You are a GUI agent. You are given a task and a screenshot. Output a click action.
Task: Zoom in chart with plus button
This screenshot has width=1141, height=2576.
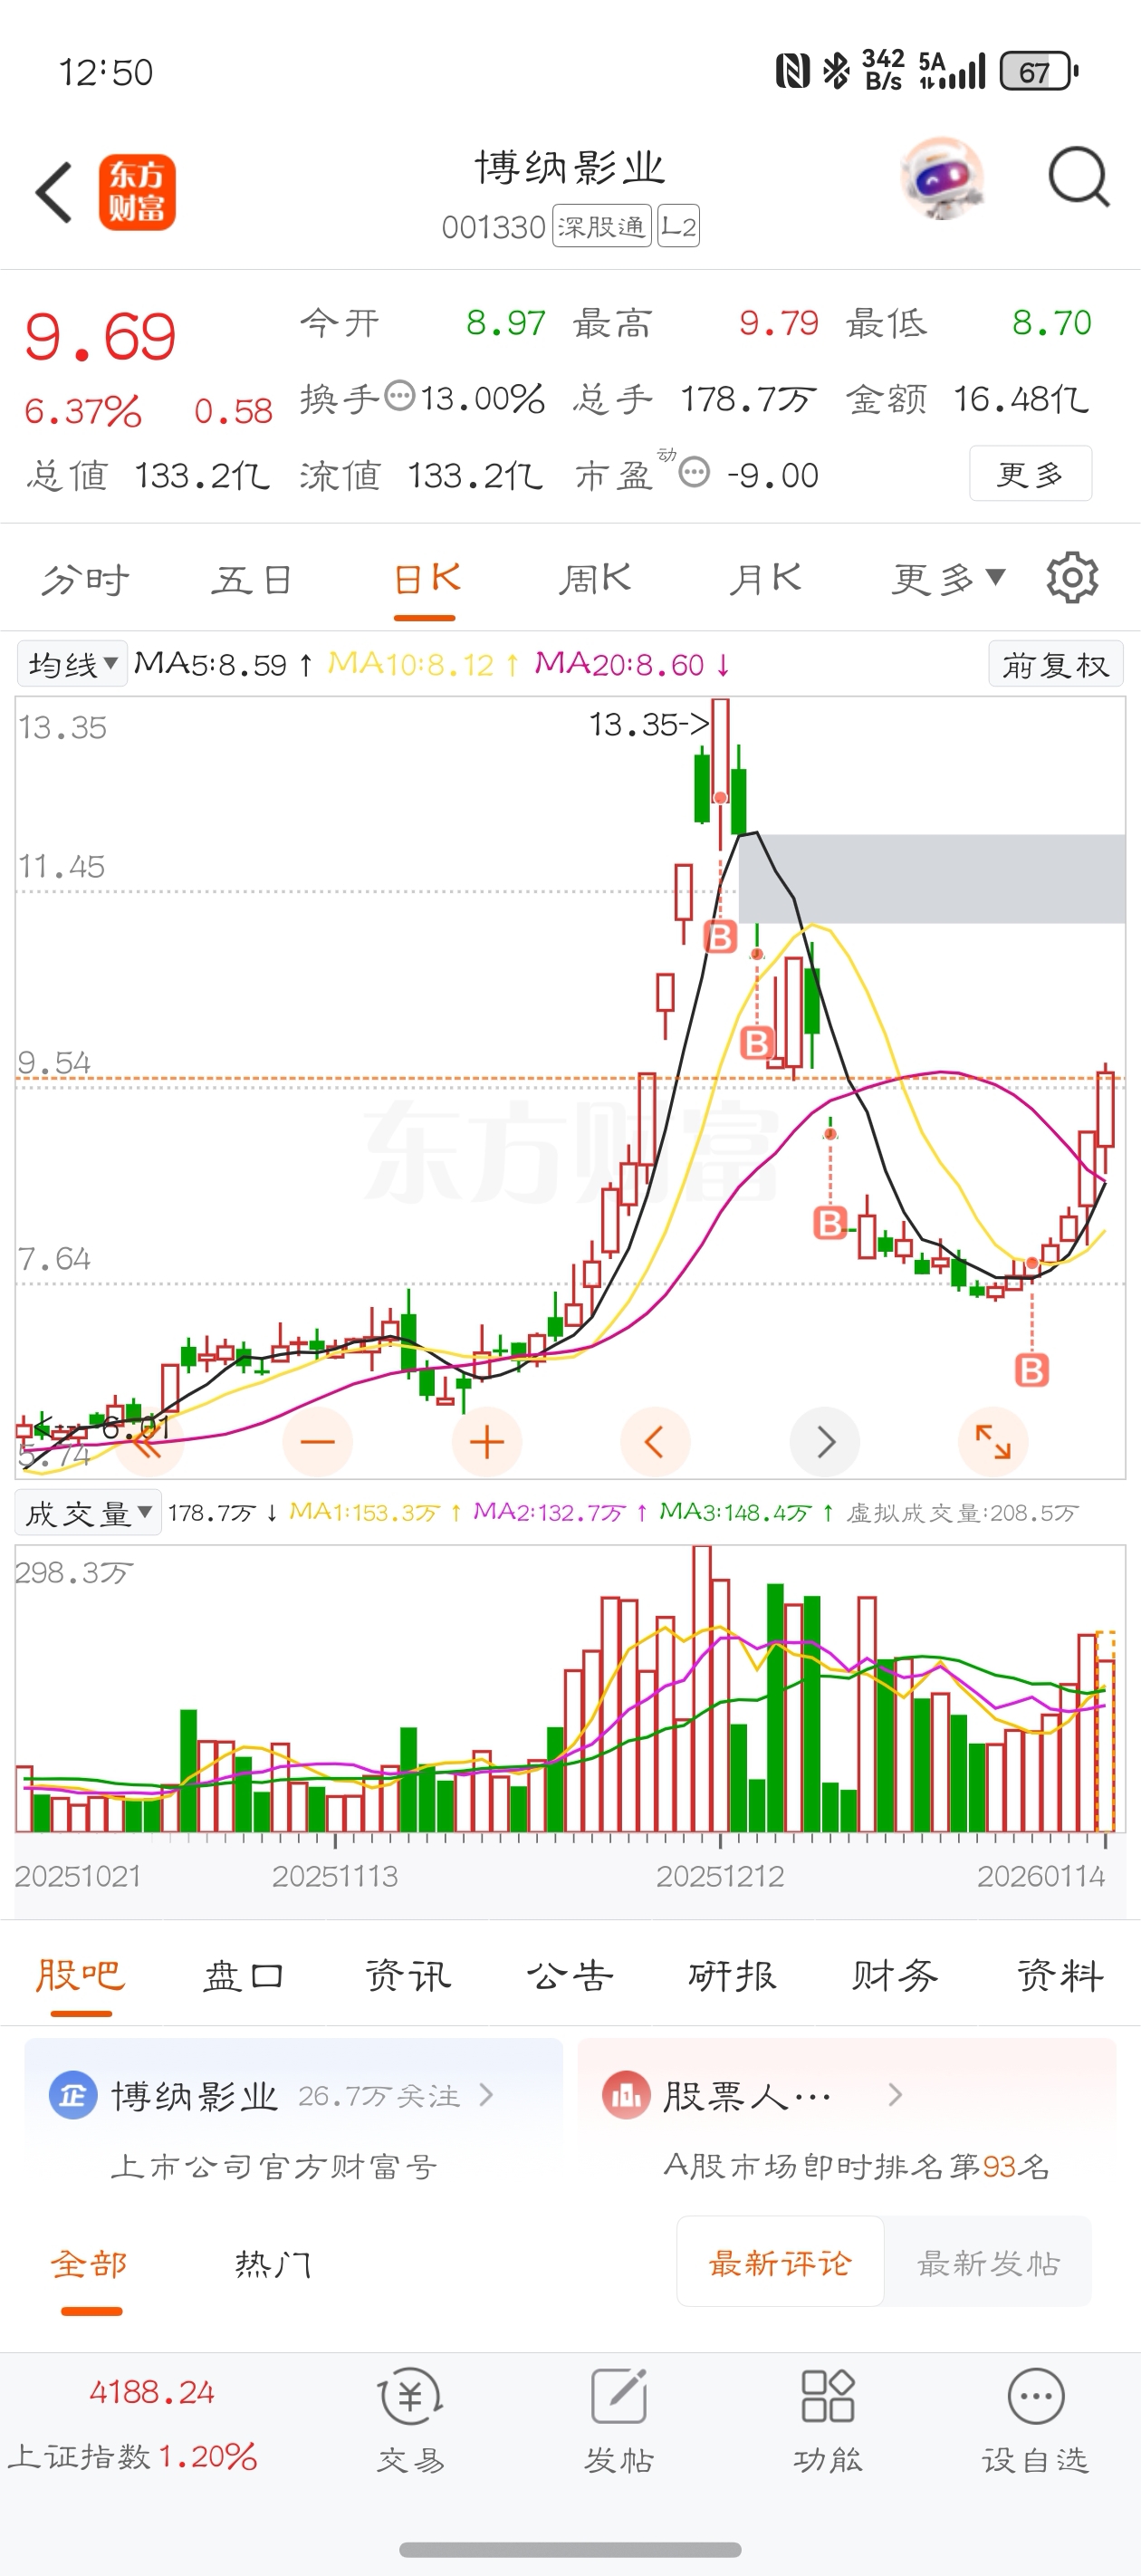tap(487, 1441)
